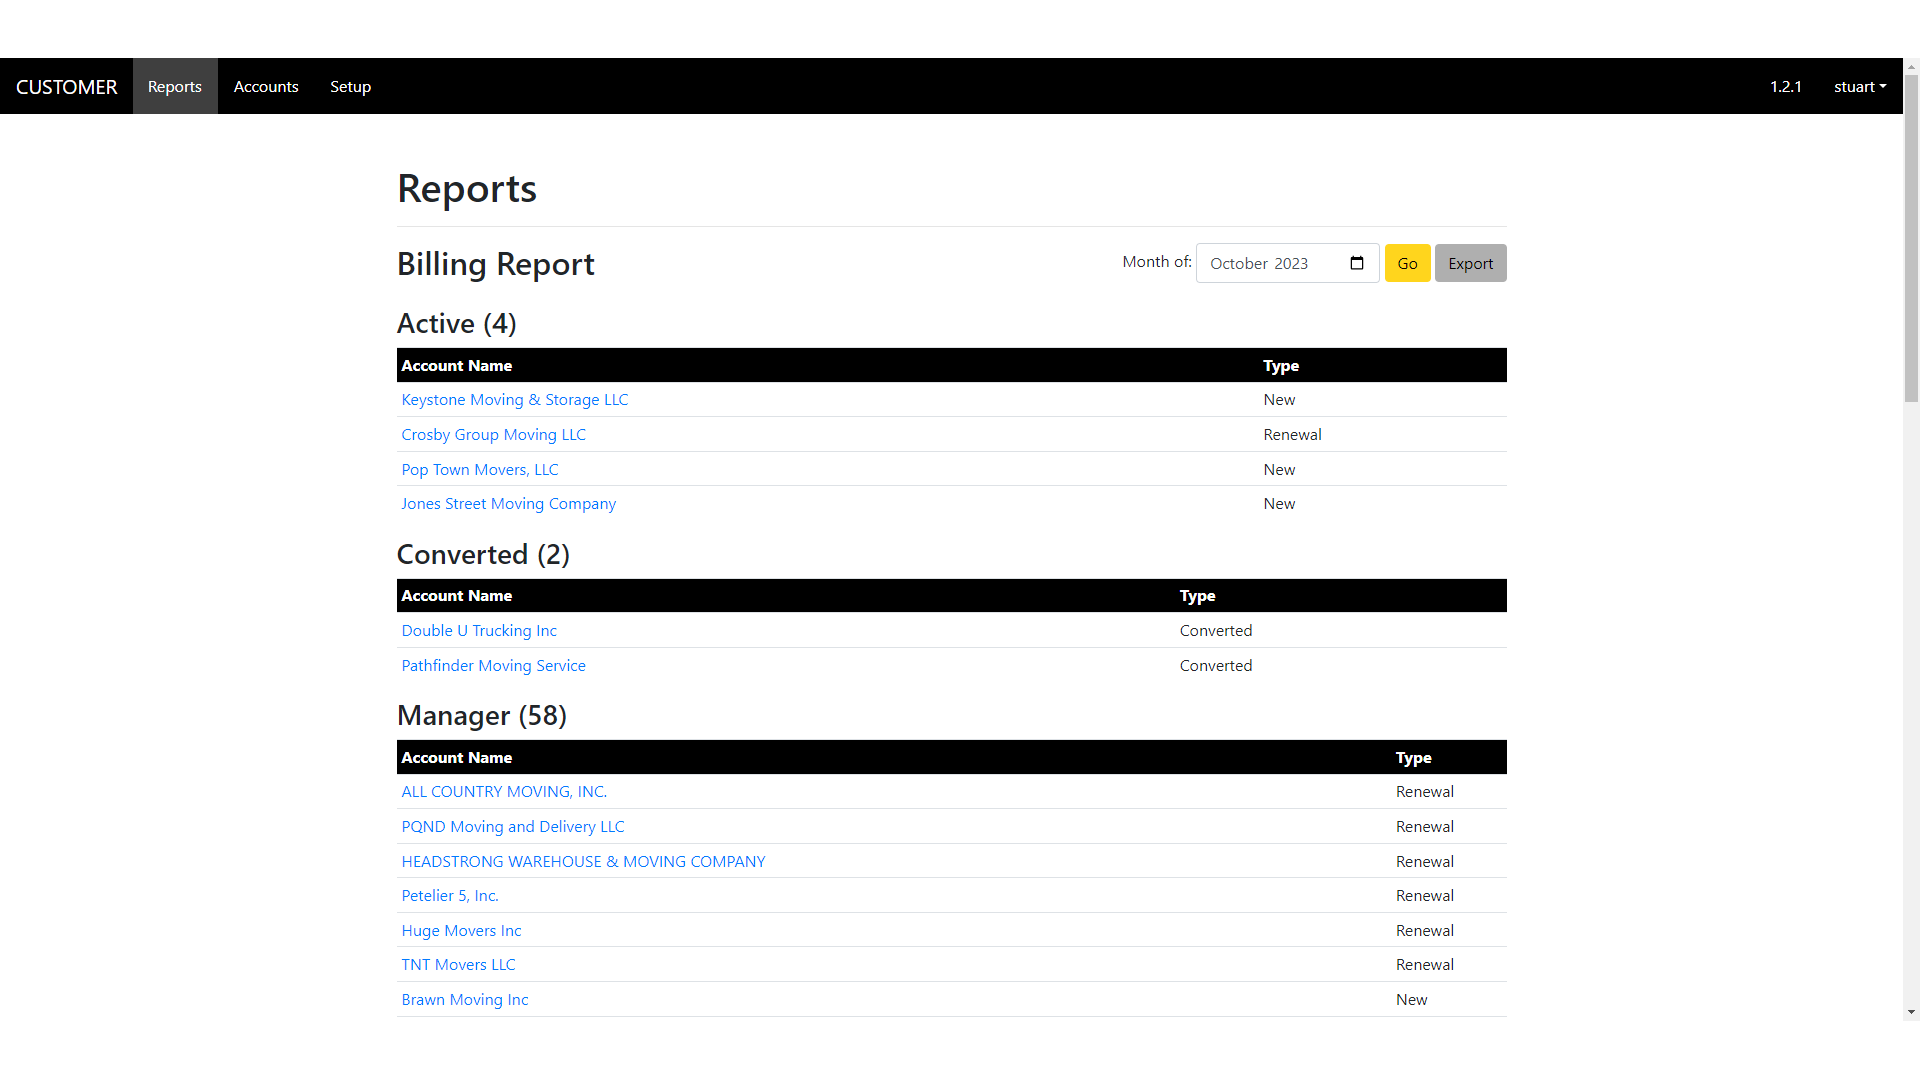Open Brawn Moving Inc account

coord(464,999)
